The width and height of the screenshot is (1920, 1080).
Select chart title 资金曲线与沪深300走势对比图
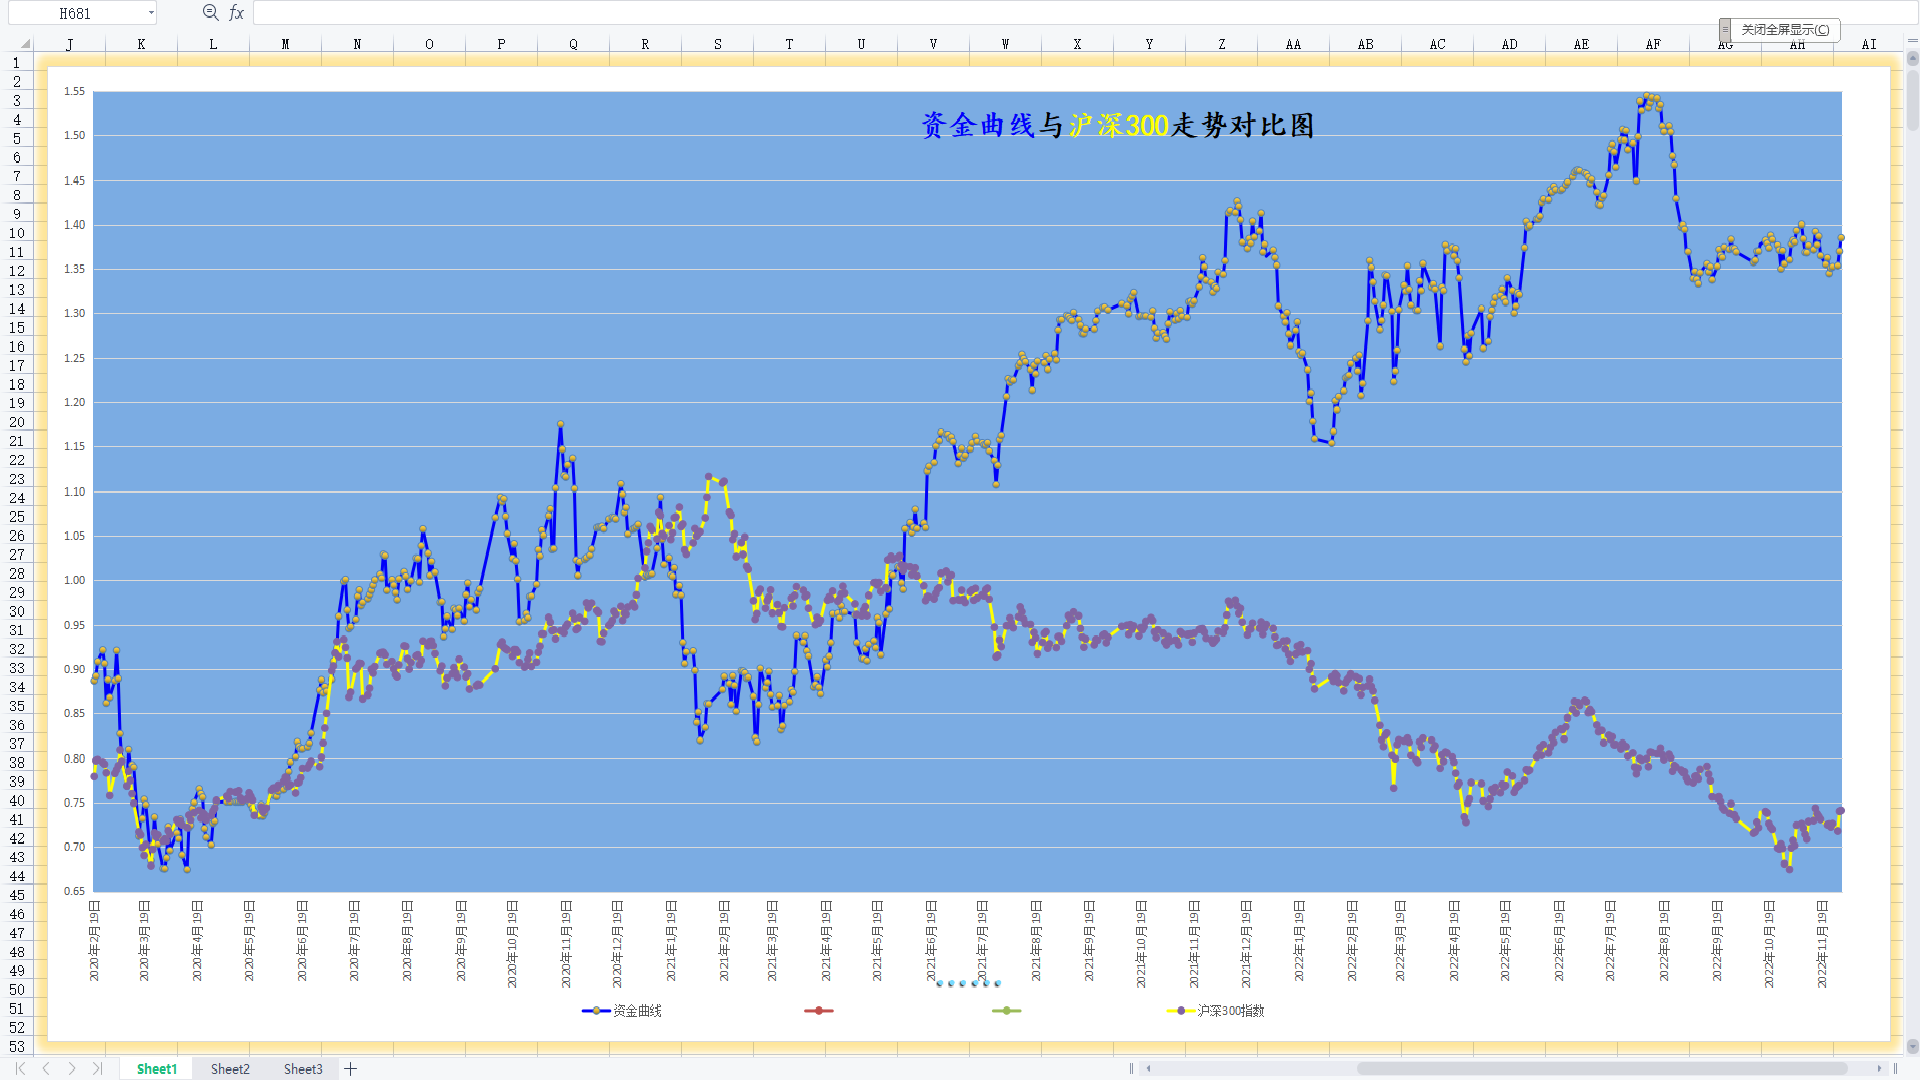tap(1117, 125)
